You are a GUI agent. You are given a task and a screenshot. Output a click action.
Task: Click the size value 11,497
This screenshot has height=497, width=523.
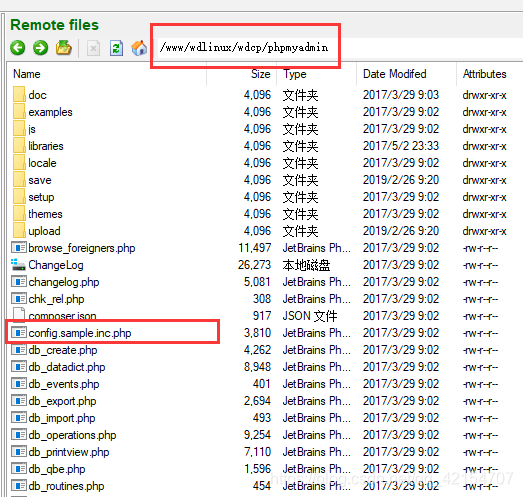point(254,248)
